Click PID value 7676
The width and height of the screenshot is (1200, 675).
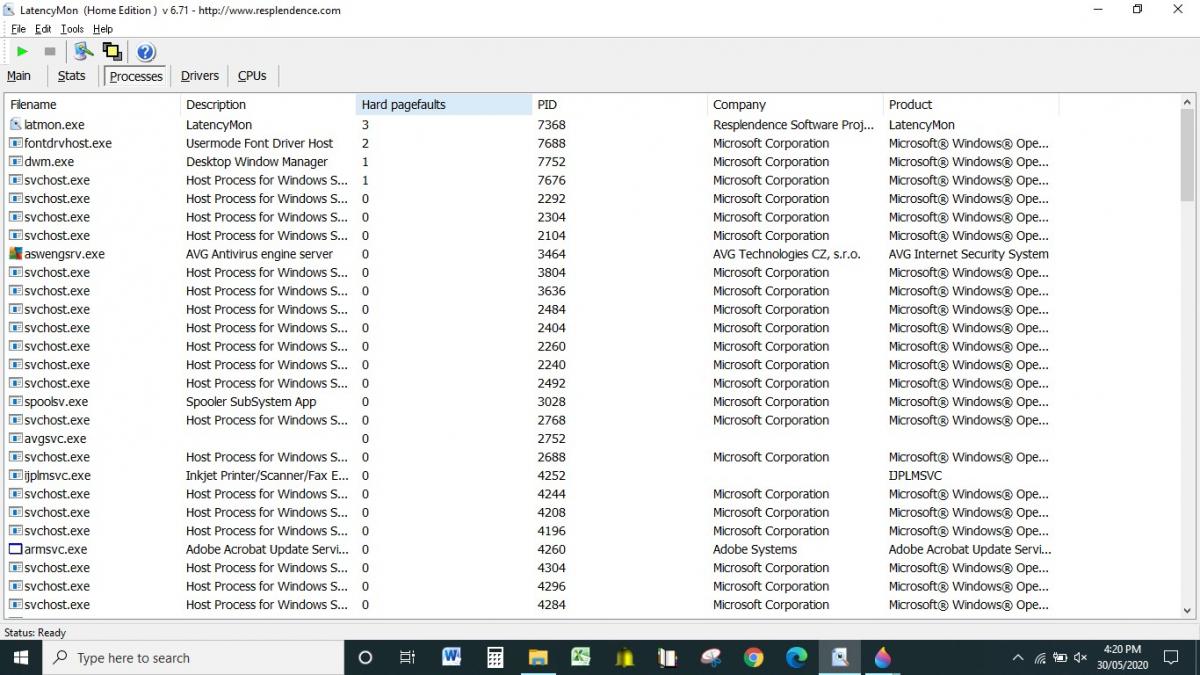[551, 180]
